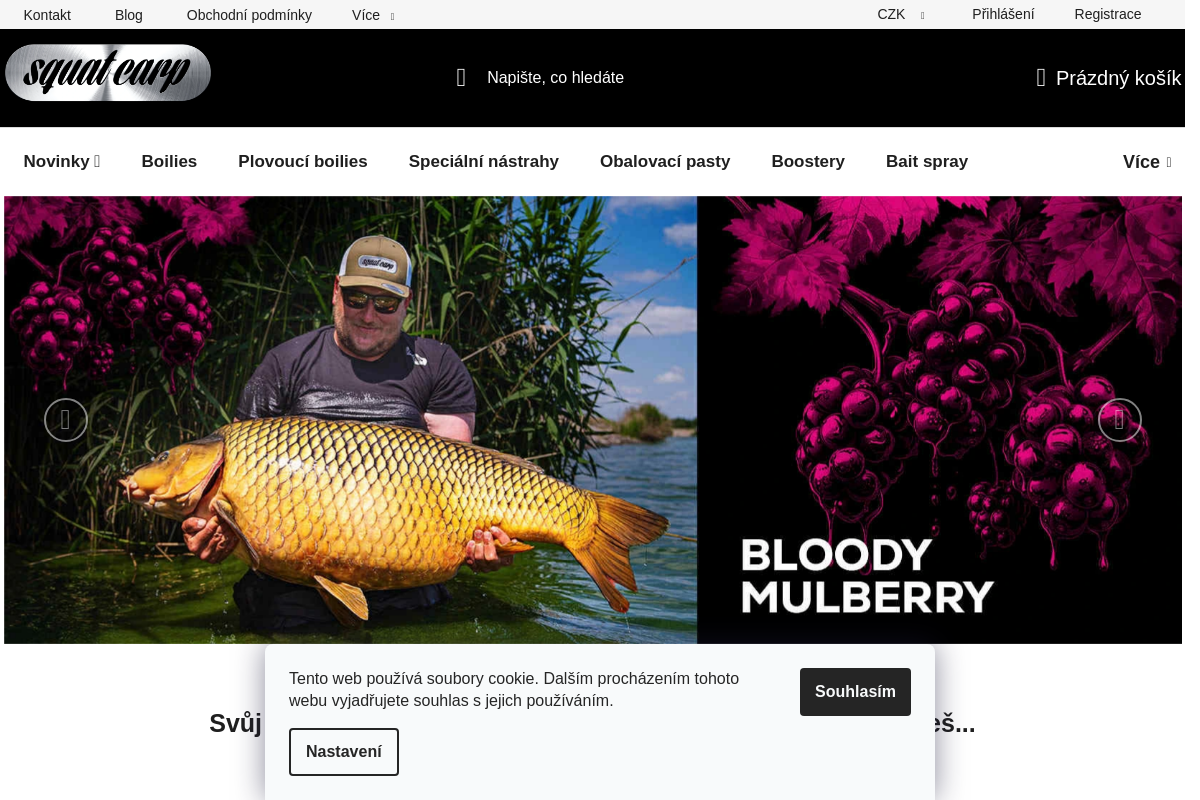Open the CZK currency dropdown
Viewport: 1200px width, 800px height.
(x=901, y=15)
